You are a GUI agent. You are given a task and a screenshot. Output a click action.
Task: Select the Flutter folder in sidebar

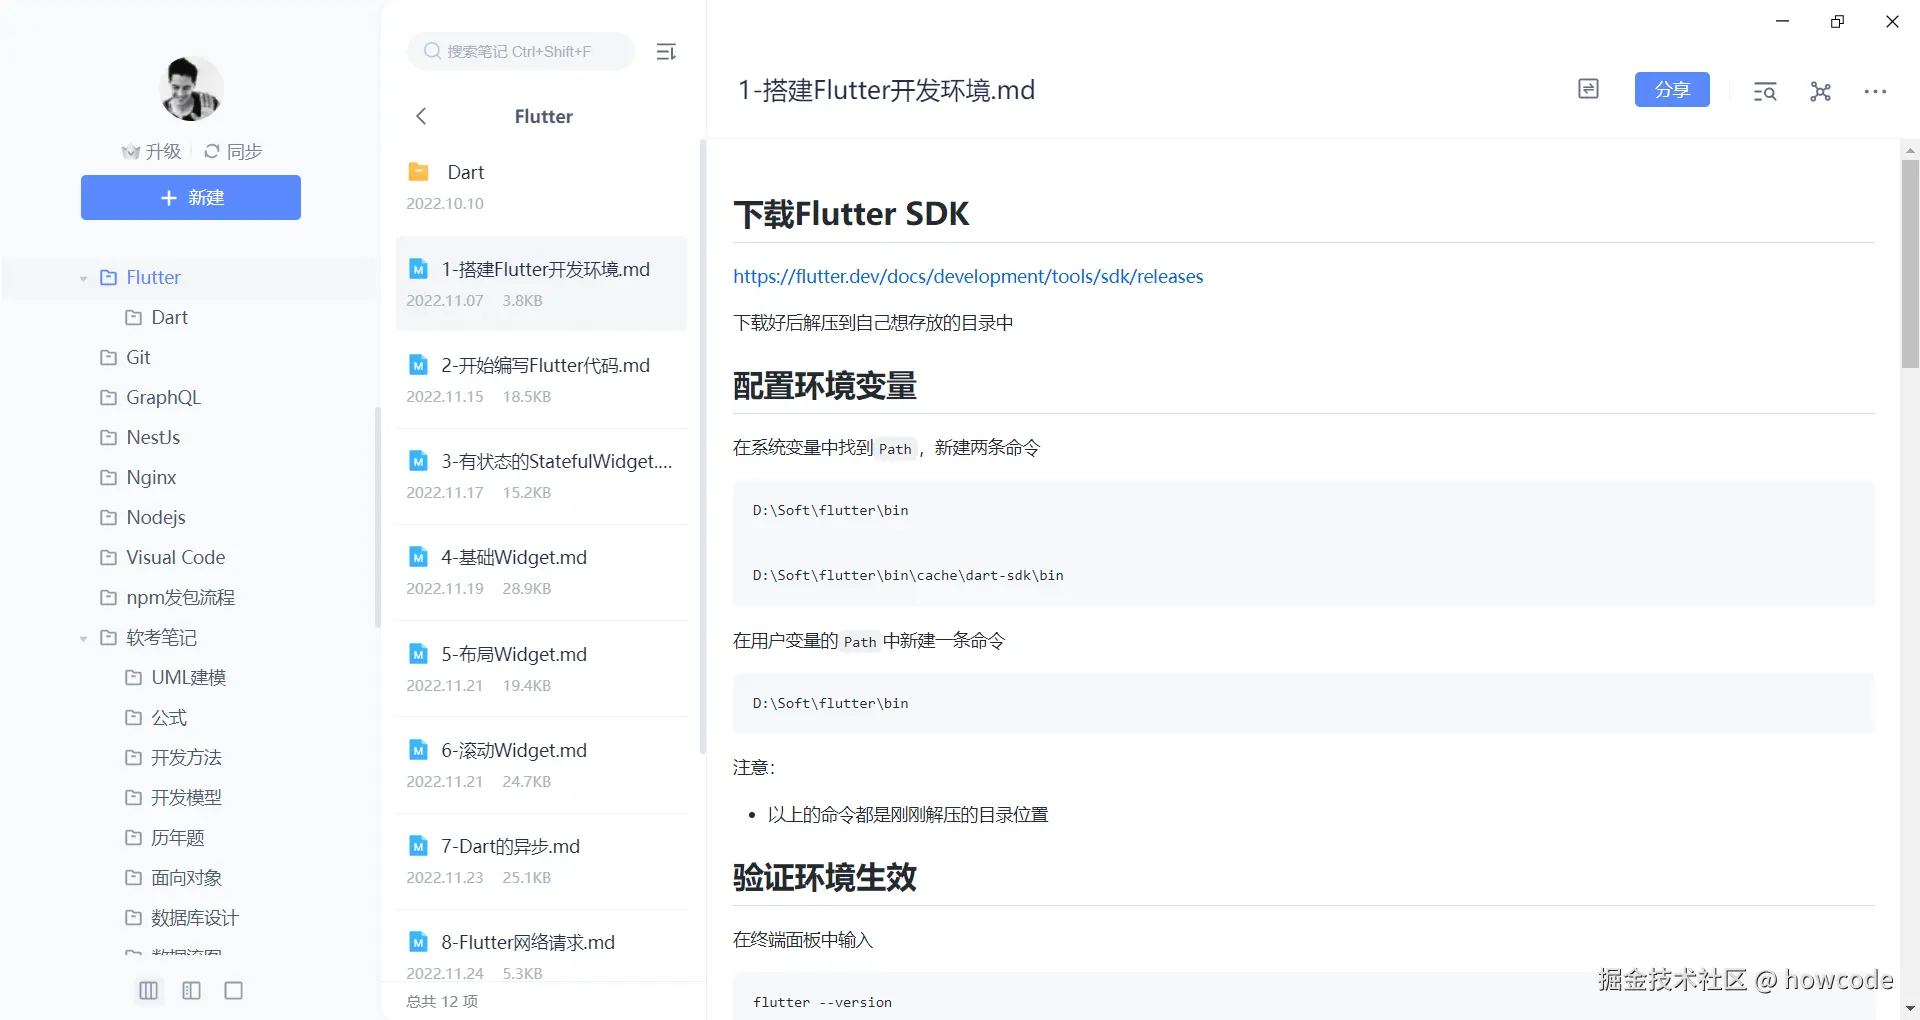(x=190, y=277)
